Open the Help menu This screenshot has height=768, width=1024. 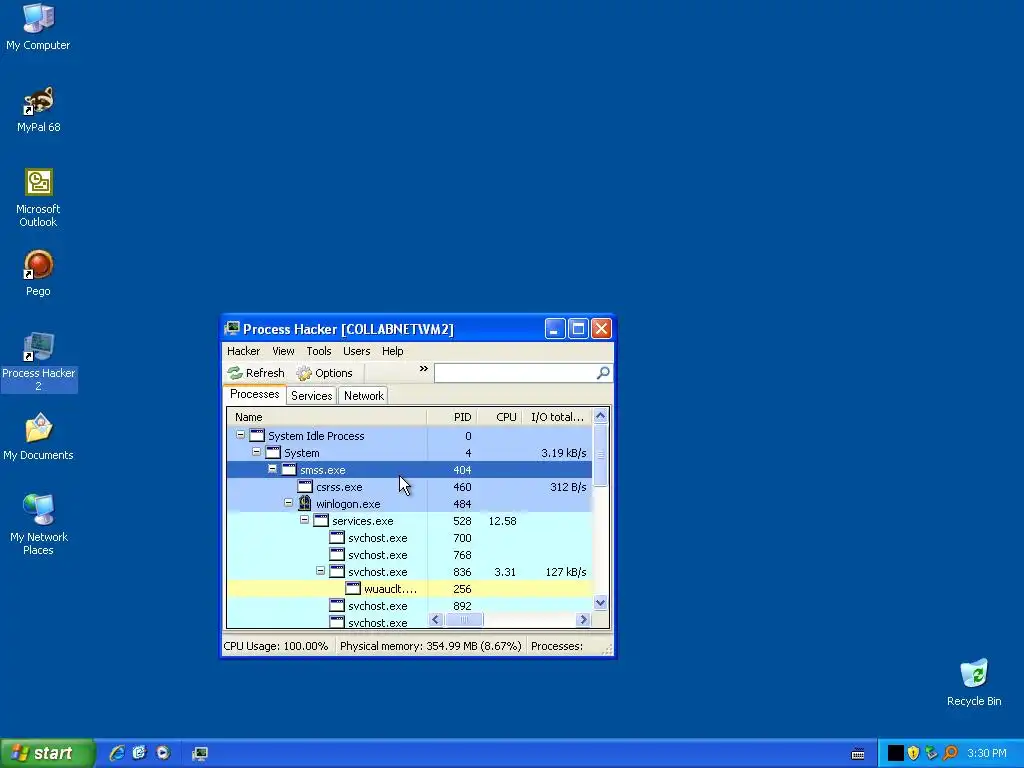[x=392, y=351]
